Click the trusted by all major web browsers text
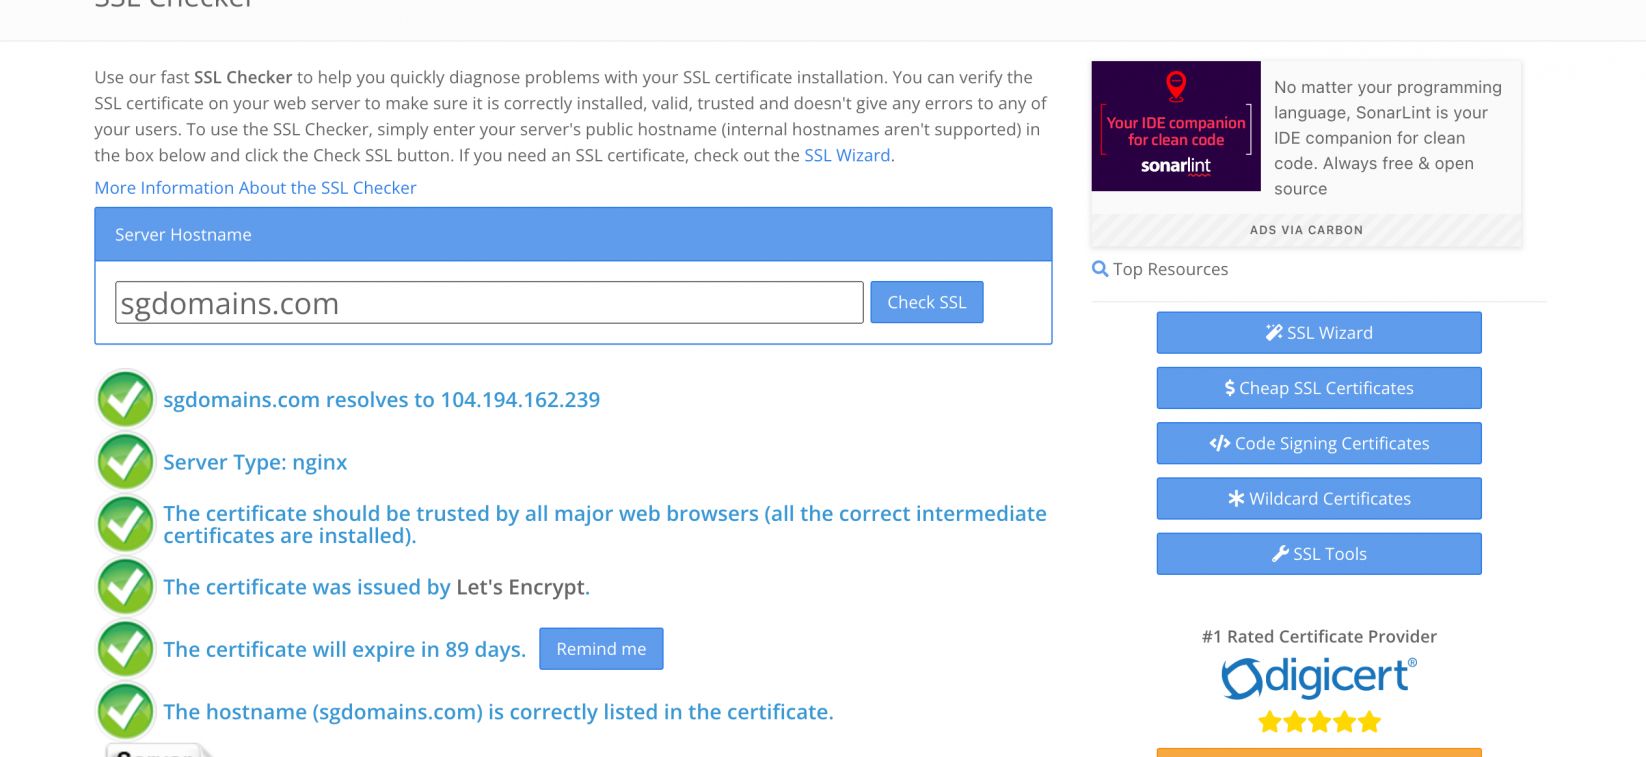This screenshot has height=757, width=1646. coord(605,525)
